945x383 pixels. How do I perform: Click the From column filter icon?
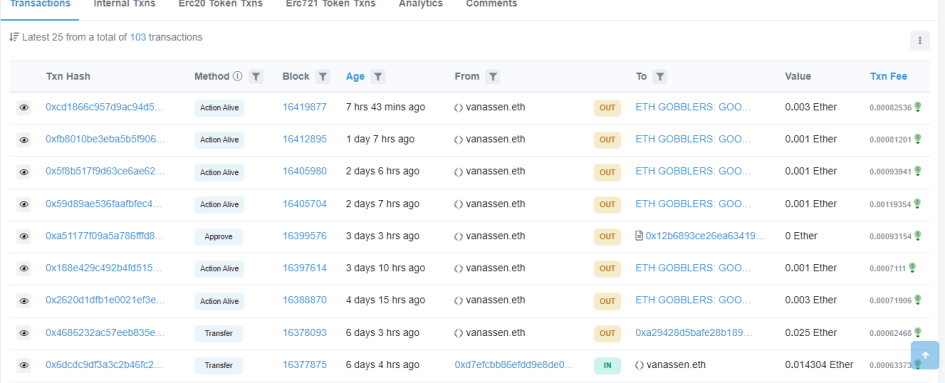[x=492, y=77]
